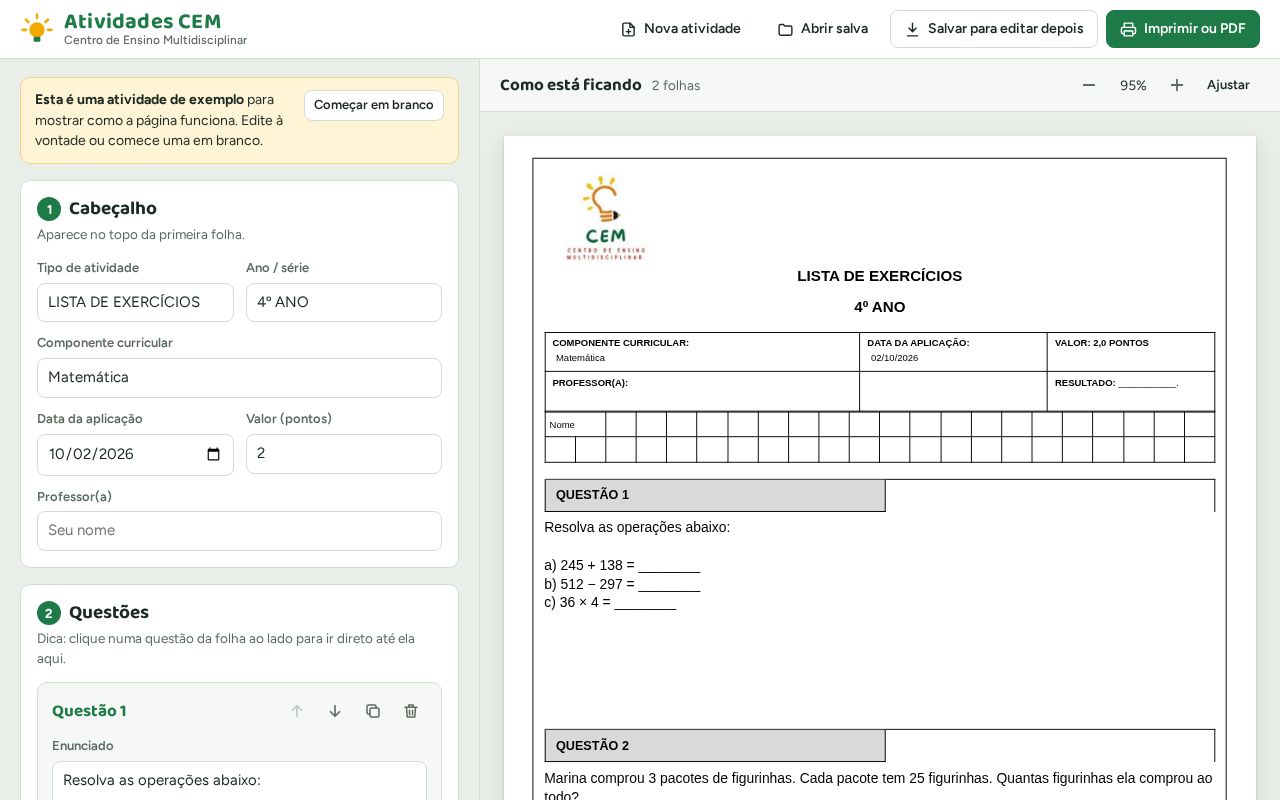Click 'b) 512 − 297' line in preview
Image resolution: width=1280 pixels, height=800 pixels.
[x=622, y=584]
